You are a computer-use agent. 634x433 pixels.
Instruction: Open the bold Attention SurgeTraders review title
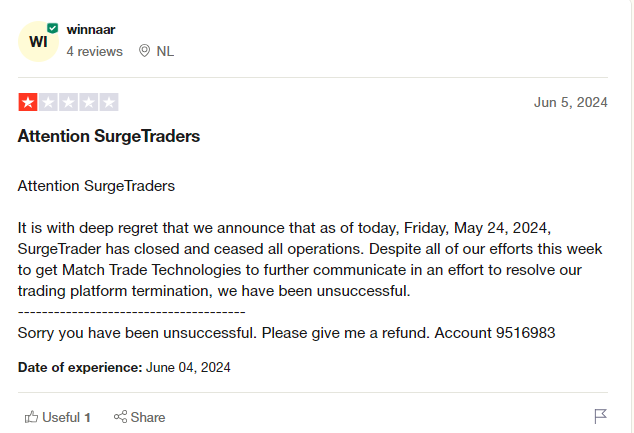109,136
